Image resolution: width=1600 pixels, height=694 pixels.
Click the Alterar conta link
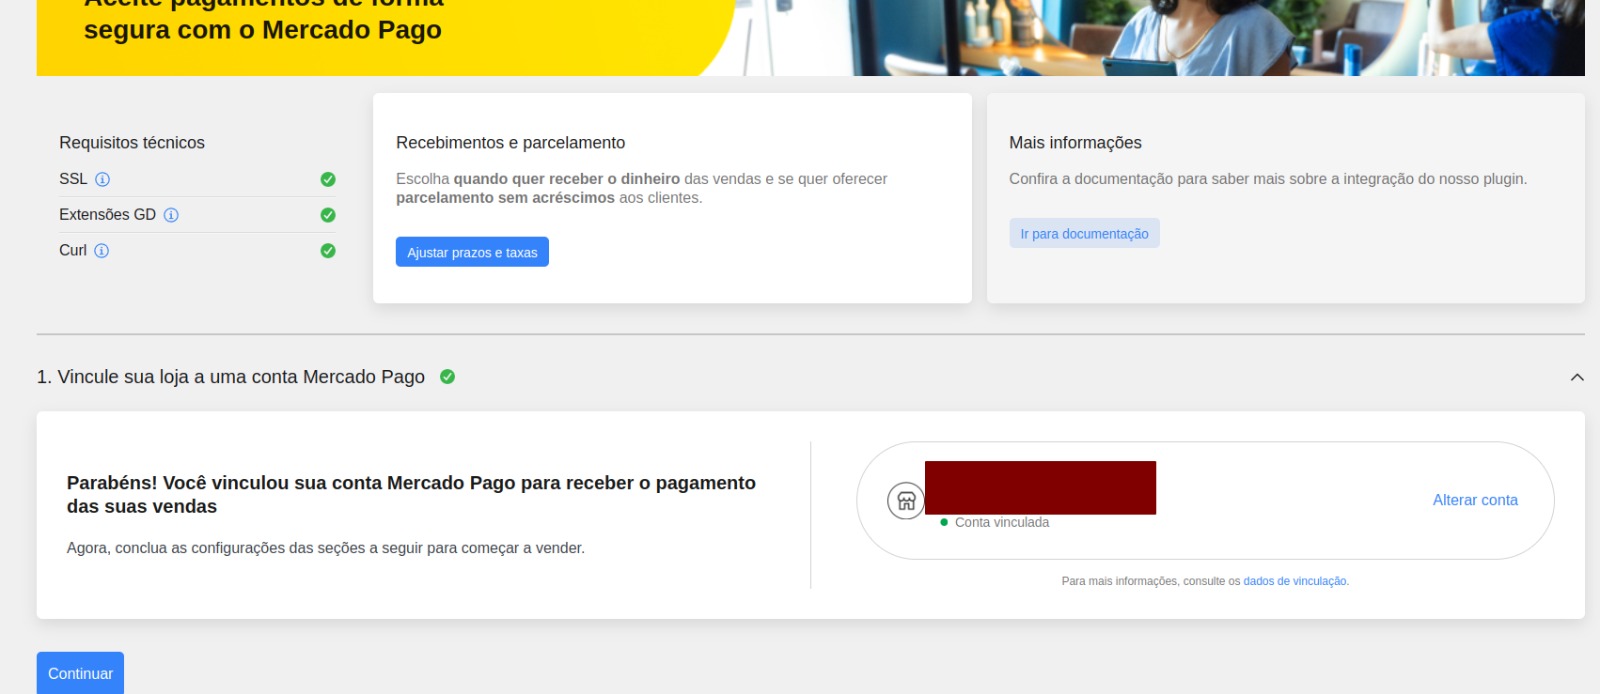click(1475, 500)
